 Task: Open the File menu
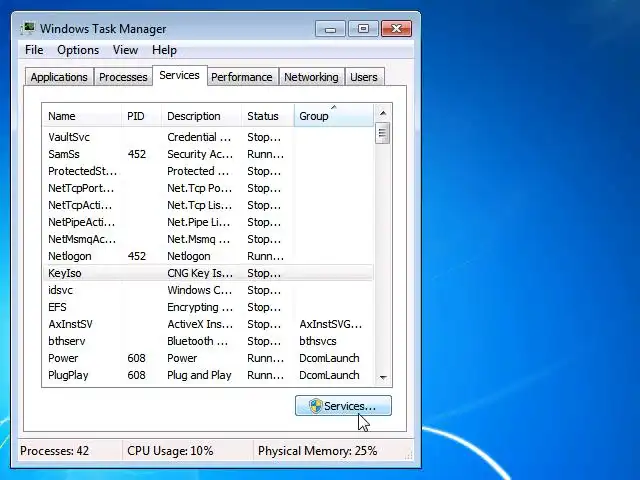click(34, 50)
